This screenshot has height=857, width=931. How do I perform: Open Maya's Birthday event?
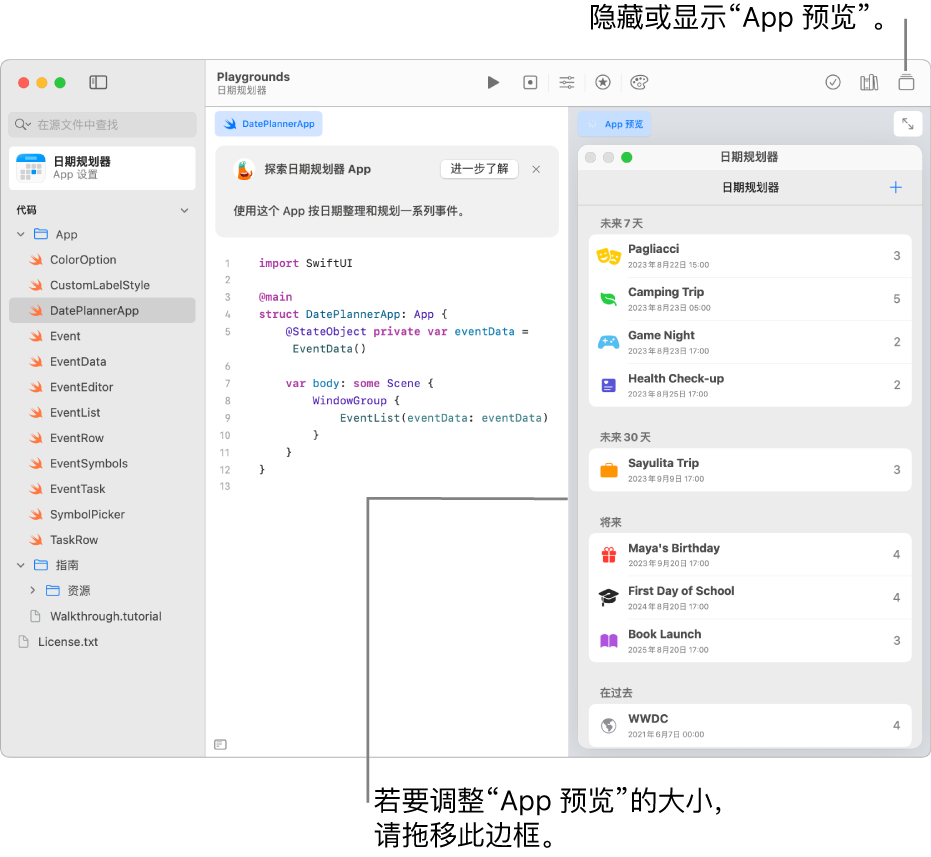(750, 555)
